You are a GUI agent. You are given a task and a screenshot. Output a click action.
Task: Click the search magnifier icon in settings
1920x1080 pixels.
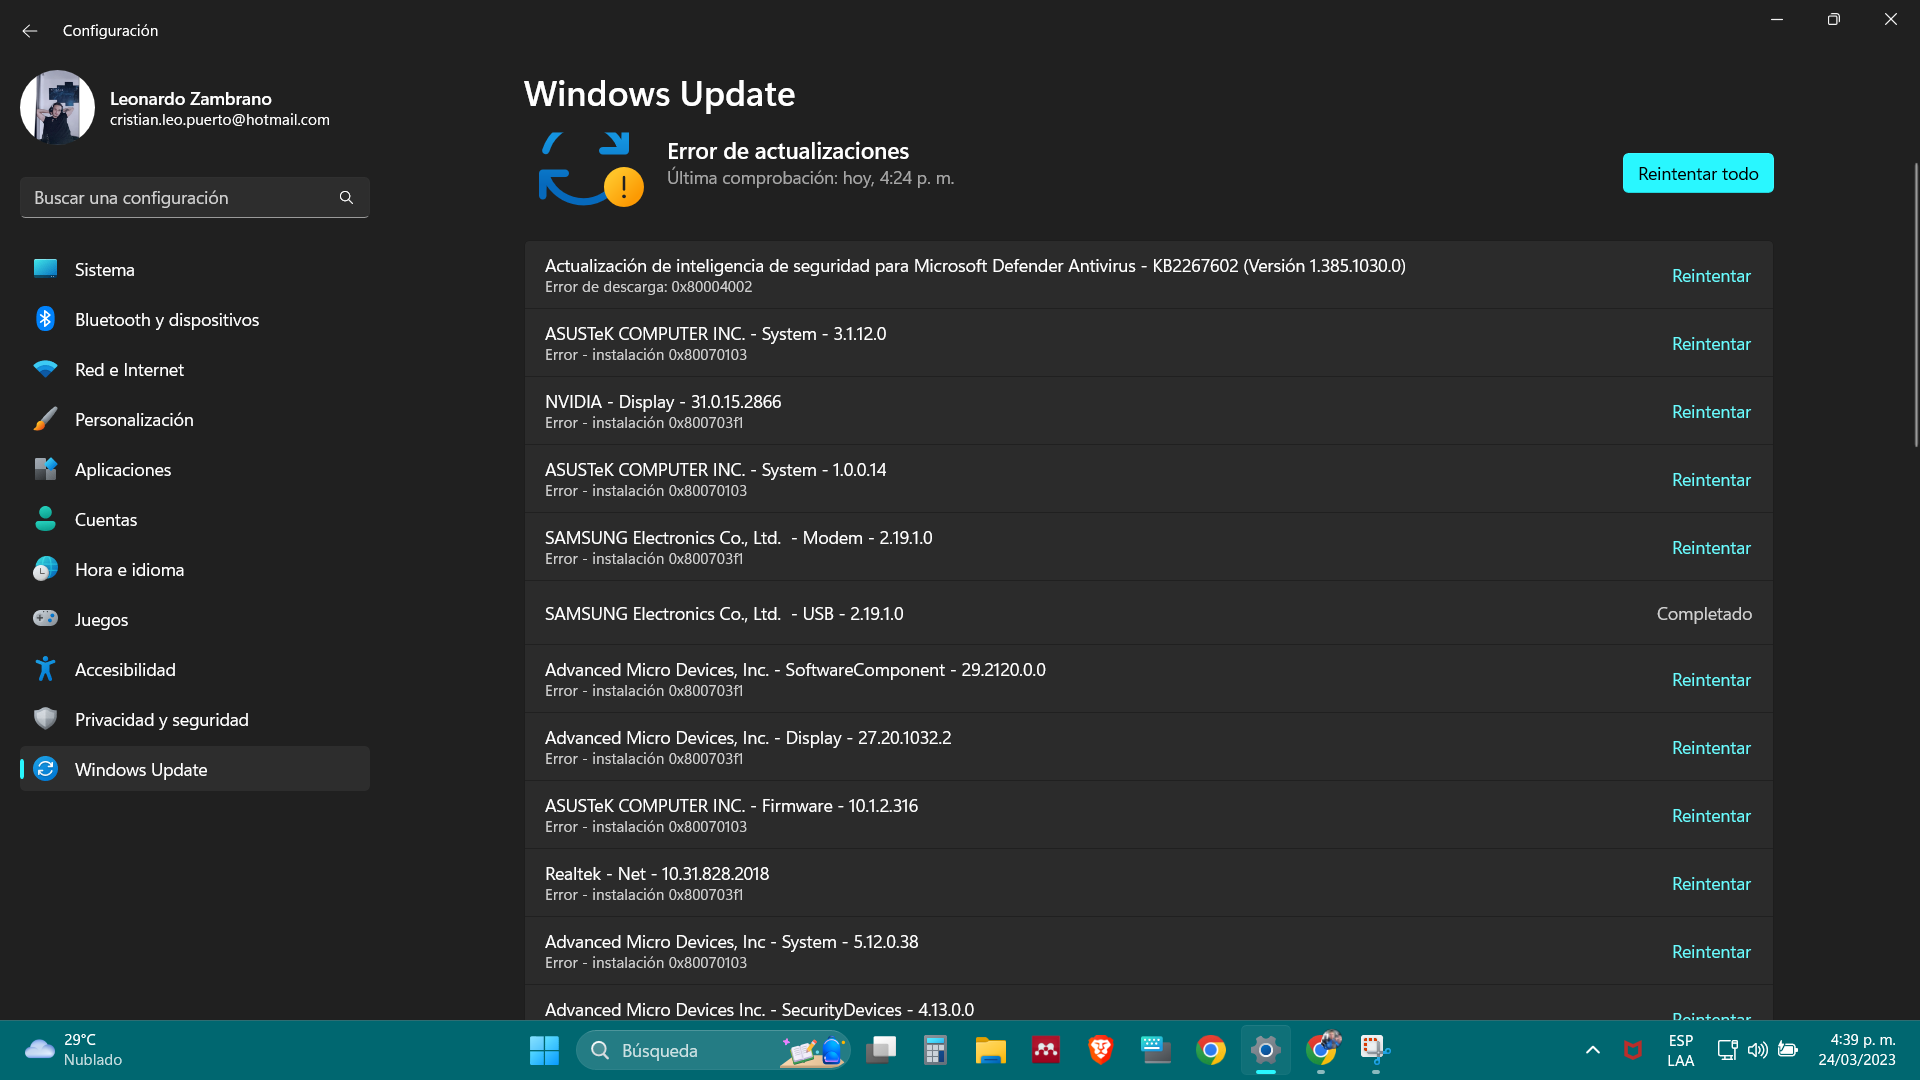tap(346, 198)
